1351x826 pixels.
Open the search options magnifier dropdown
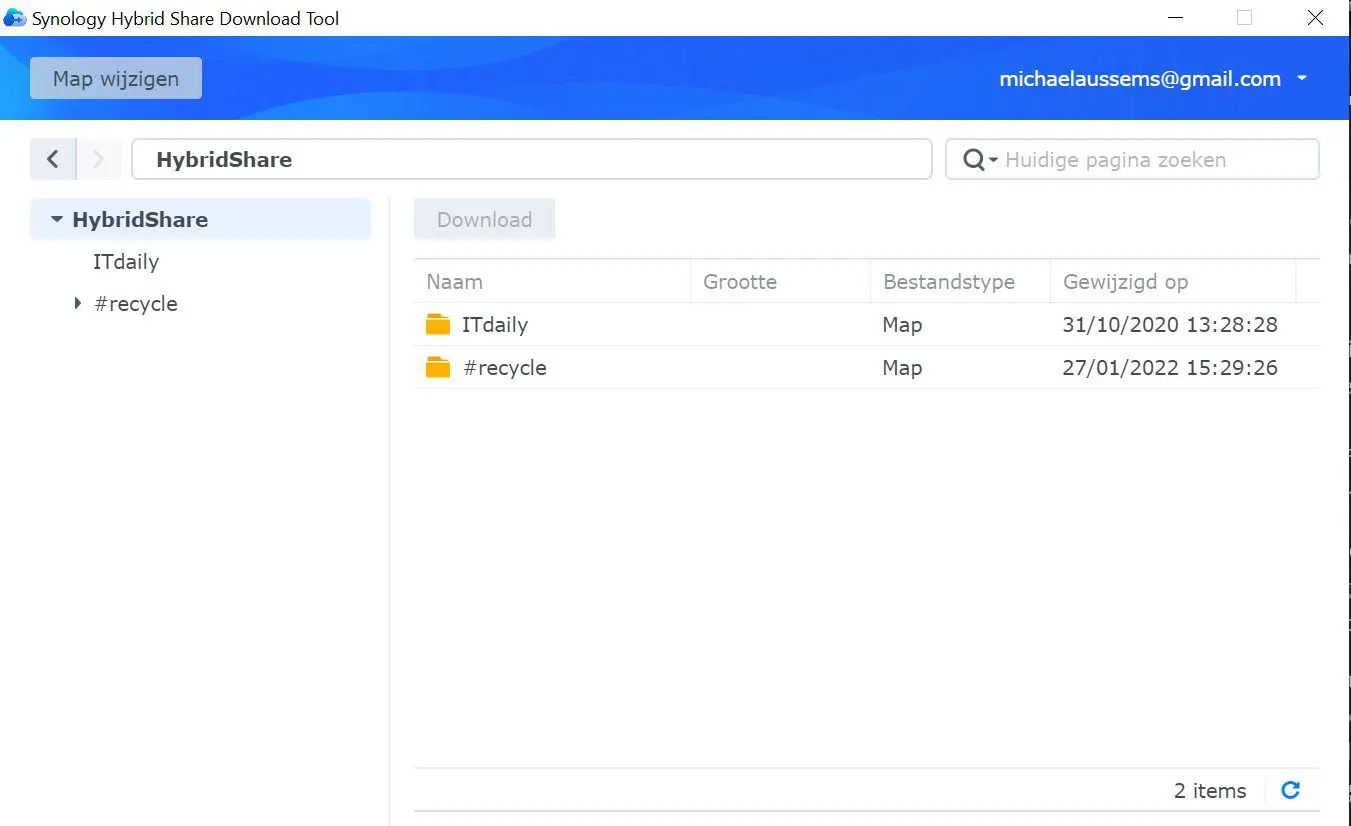(980, 160)
